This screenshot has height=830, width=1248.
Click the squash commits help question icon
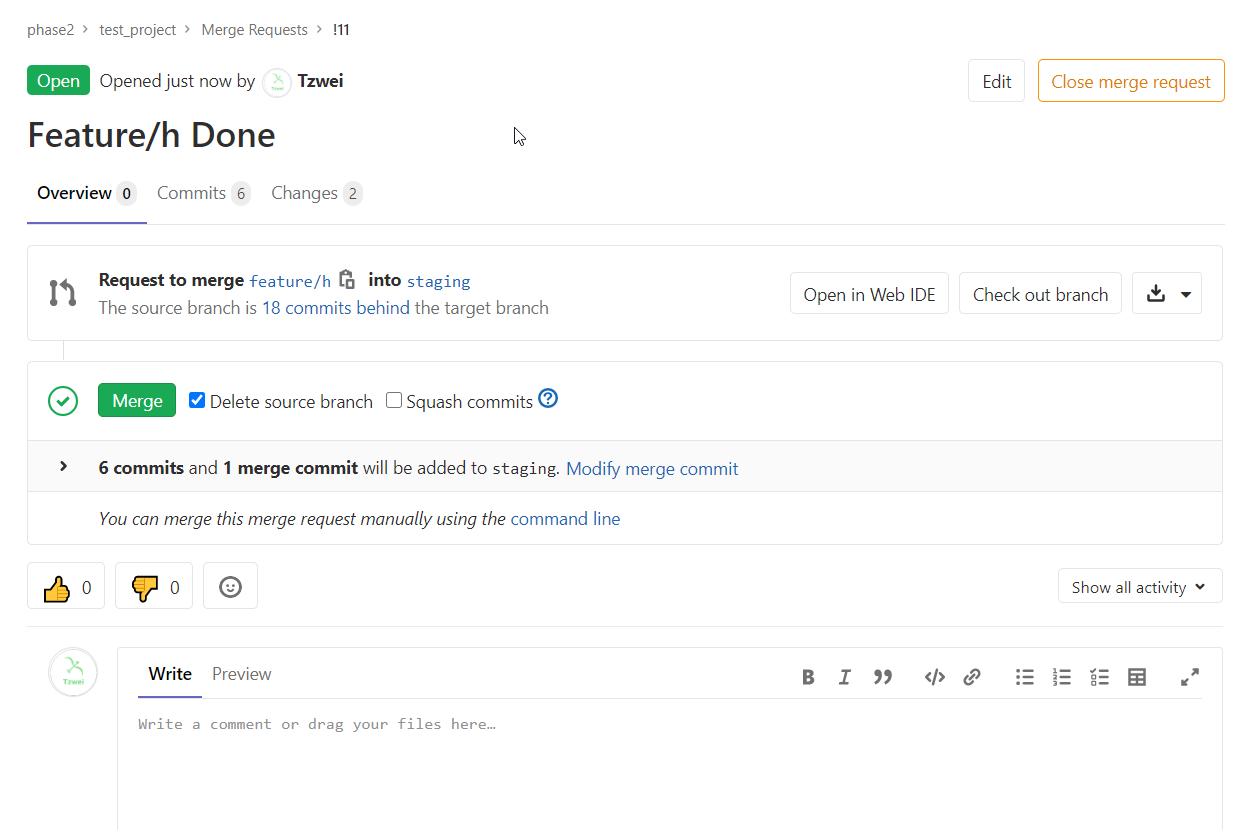(x=548, y=399)
